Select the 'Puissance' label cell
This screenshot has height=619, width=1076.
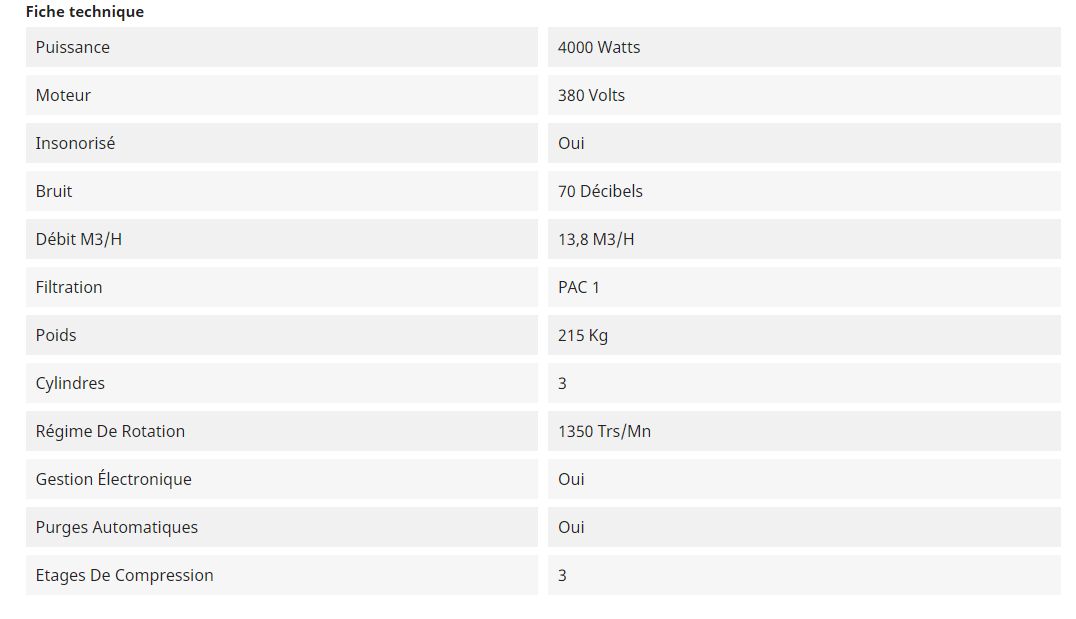point(73,47)
